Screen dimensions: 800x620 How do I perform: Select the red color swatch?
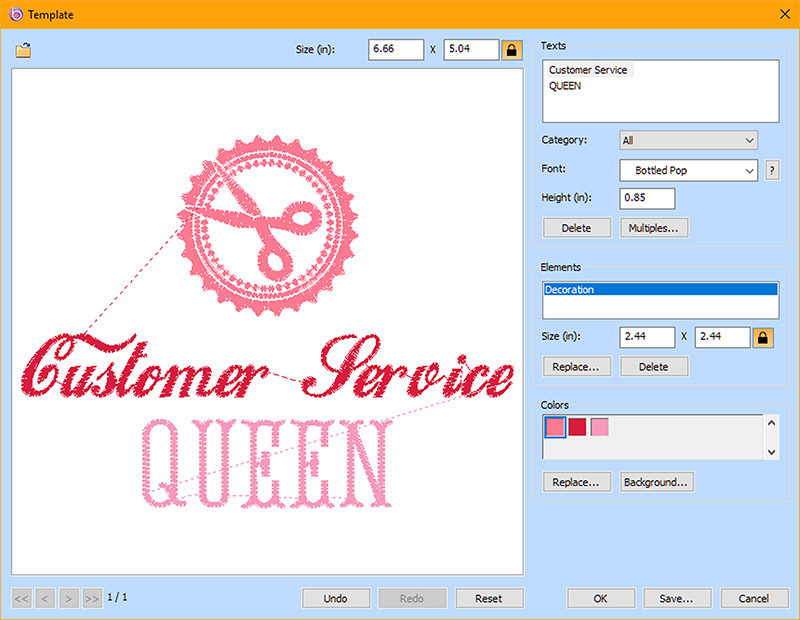click(577, 428)
